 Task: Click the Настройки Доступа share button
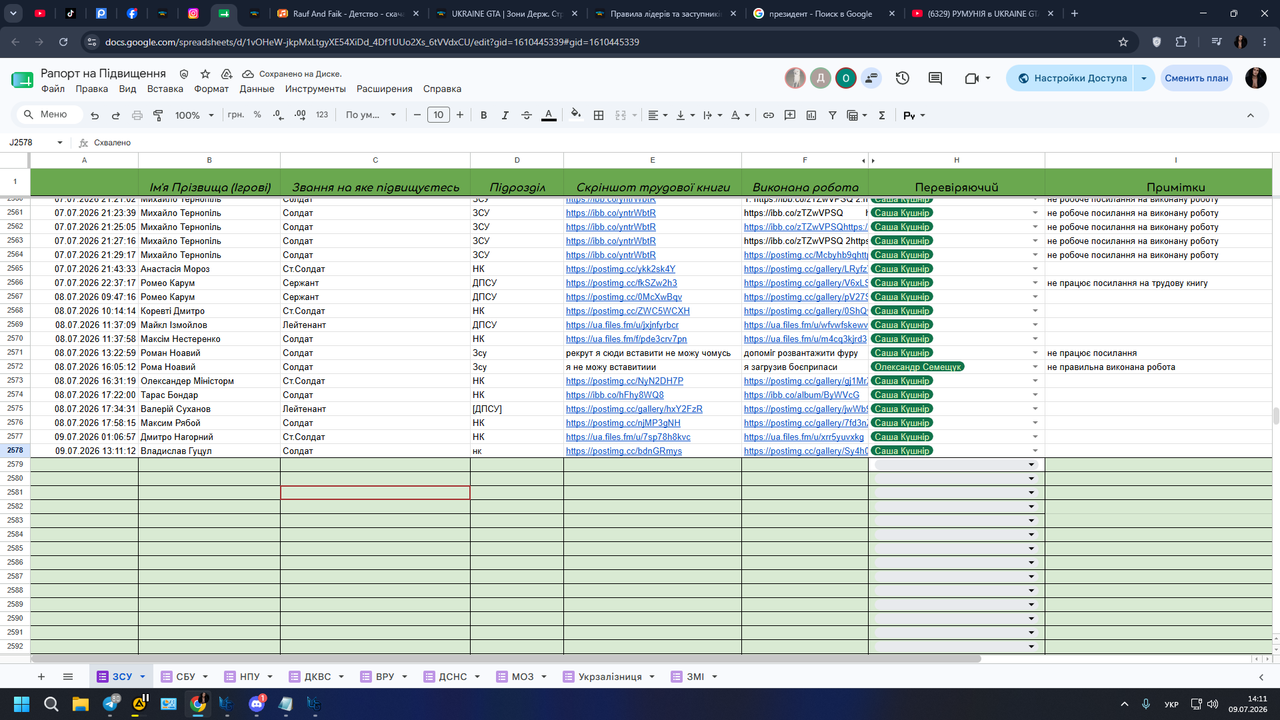tap(1070, 78)
